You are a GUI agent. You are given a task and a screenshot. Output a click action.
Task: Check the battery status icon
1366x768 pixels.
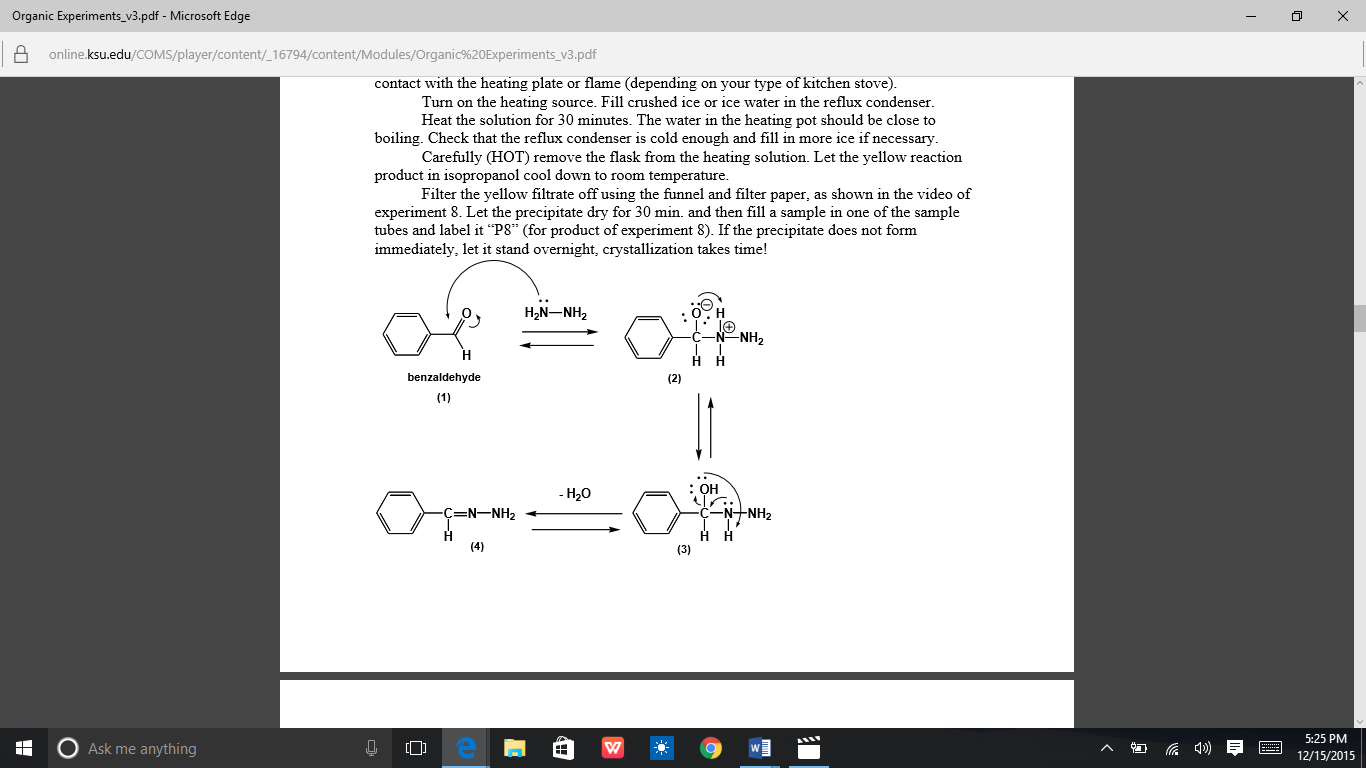click(1139, 748)
